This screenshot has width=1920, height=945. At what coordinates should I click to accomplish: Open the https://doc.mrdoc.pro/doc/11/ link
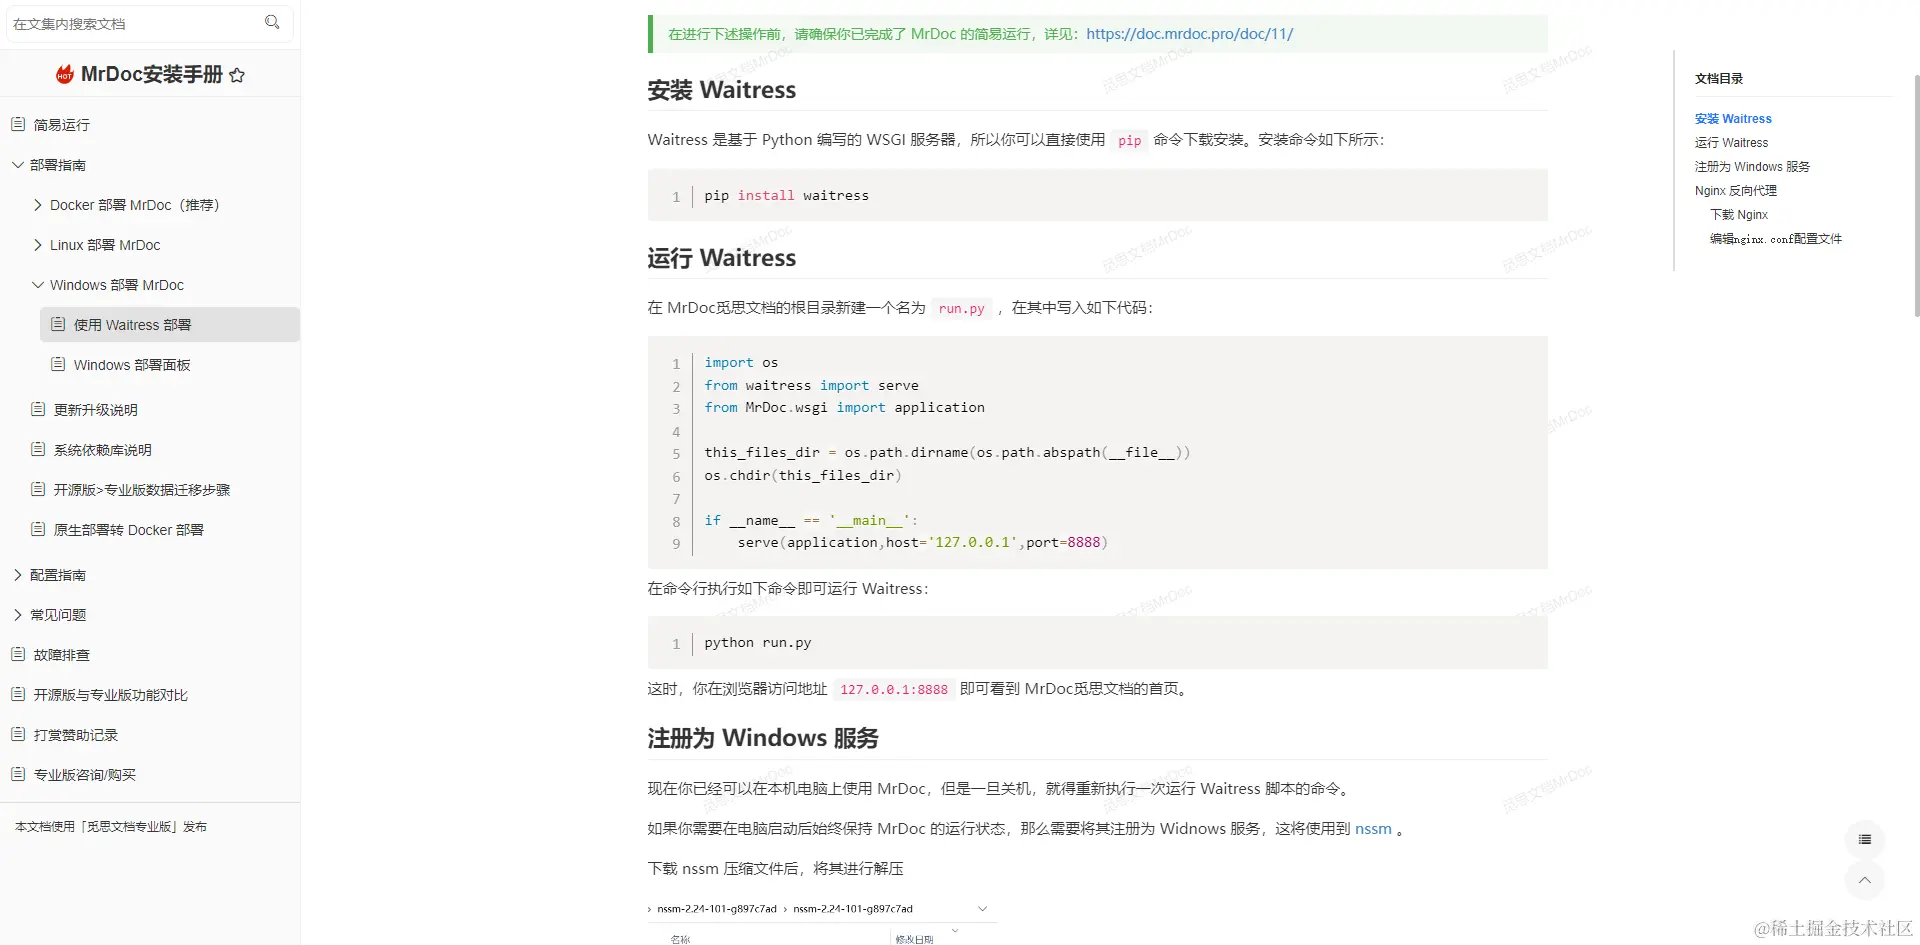pos(1190,33)
